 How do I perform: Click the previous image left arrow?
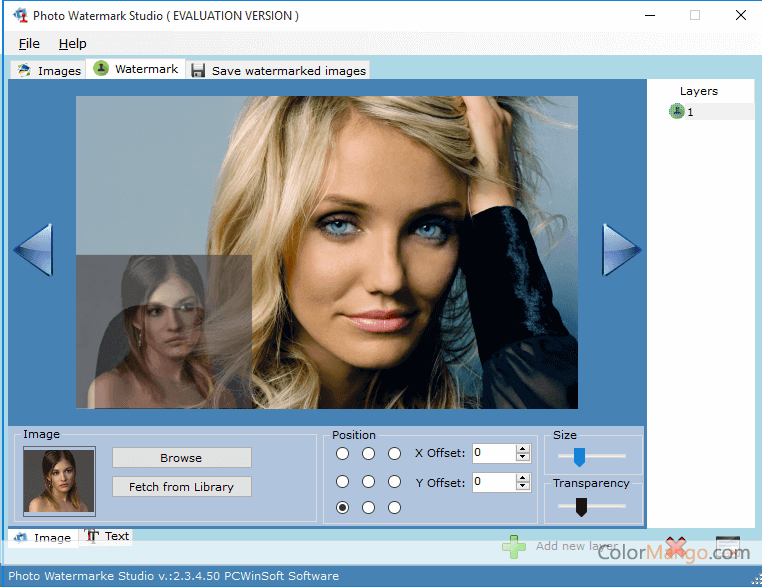[33, 250]
